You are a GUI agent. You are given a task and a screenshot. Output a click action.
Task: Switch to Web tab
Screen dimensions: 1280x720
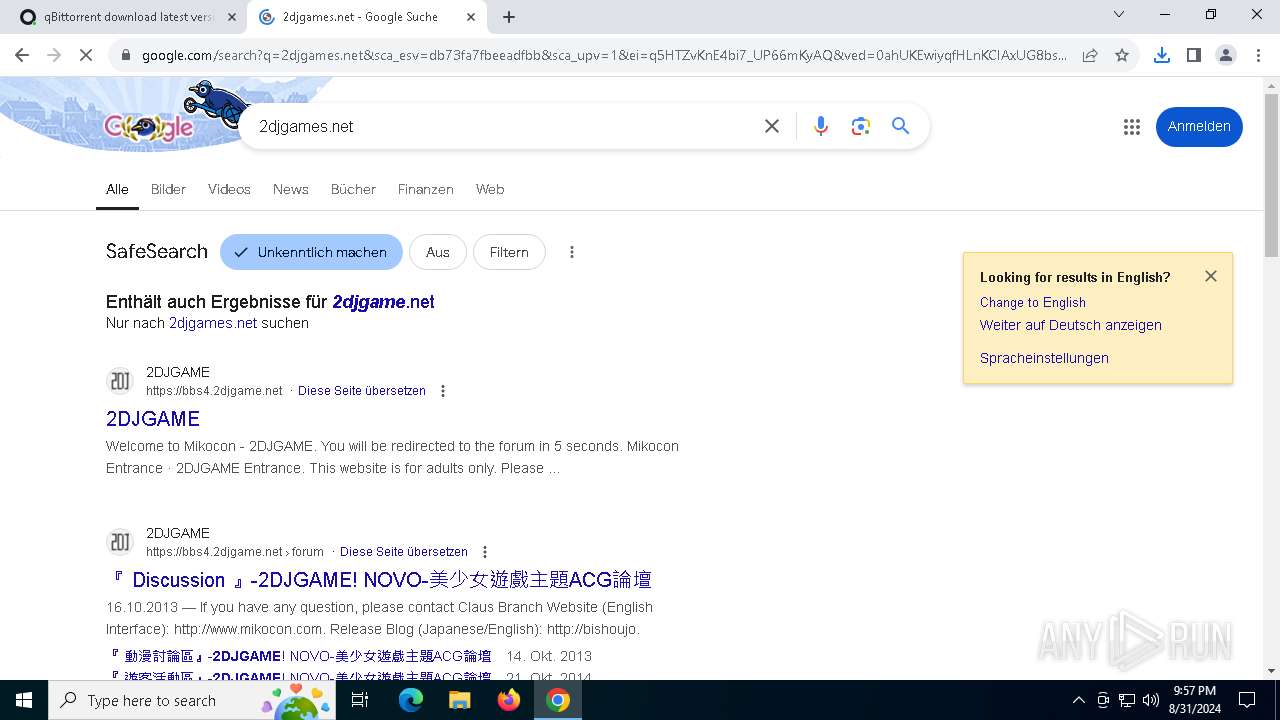490,189
